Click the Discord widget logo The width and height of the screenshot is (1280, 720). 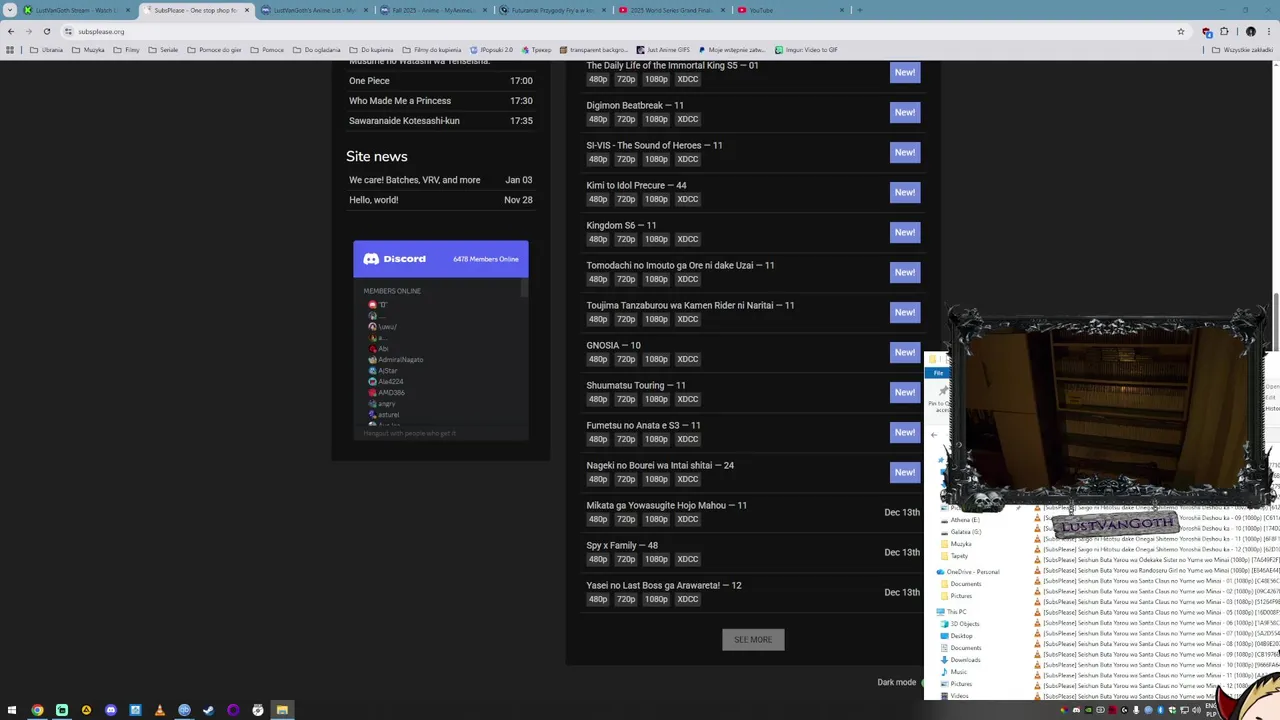395,259
